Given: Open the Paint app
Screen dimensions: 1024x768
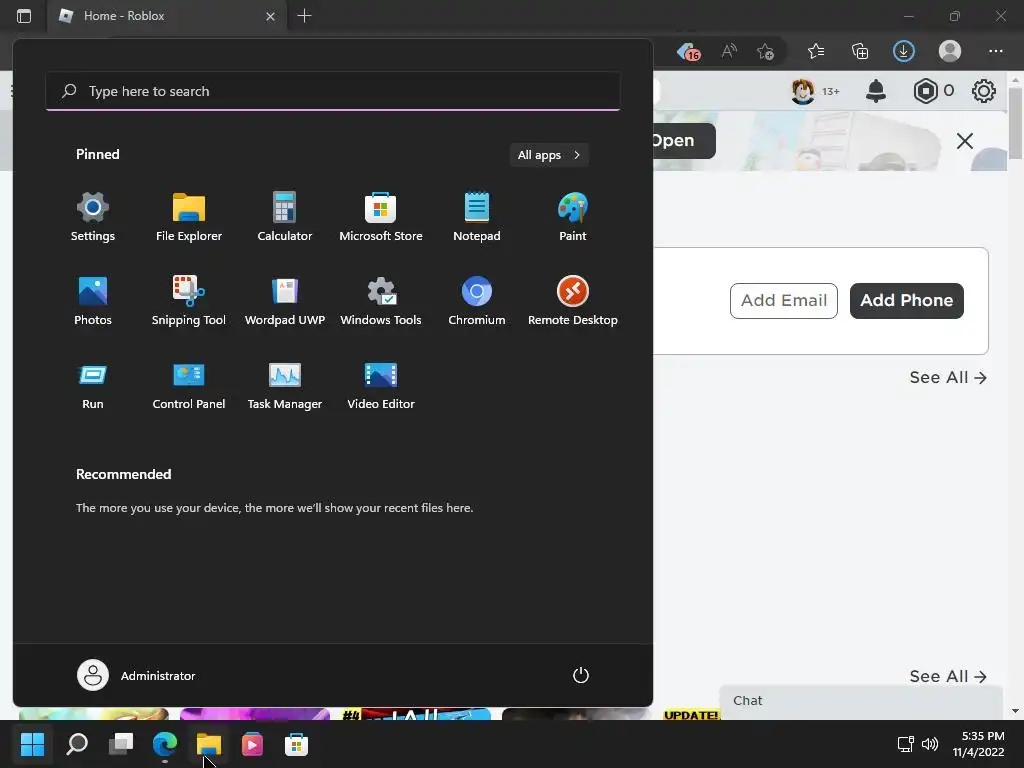Looking at the screenshot, I should [x=573, y=217].
